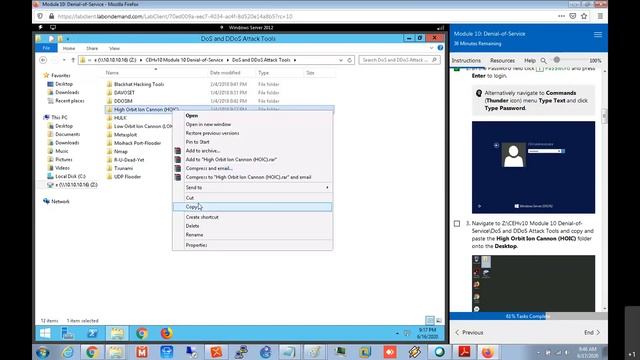The width and height of the screenshot is (640, 360).
Task: Open Documents under This PC
Action: click(x=67, y=134)
